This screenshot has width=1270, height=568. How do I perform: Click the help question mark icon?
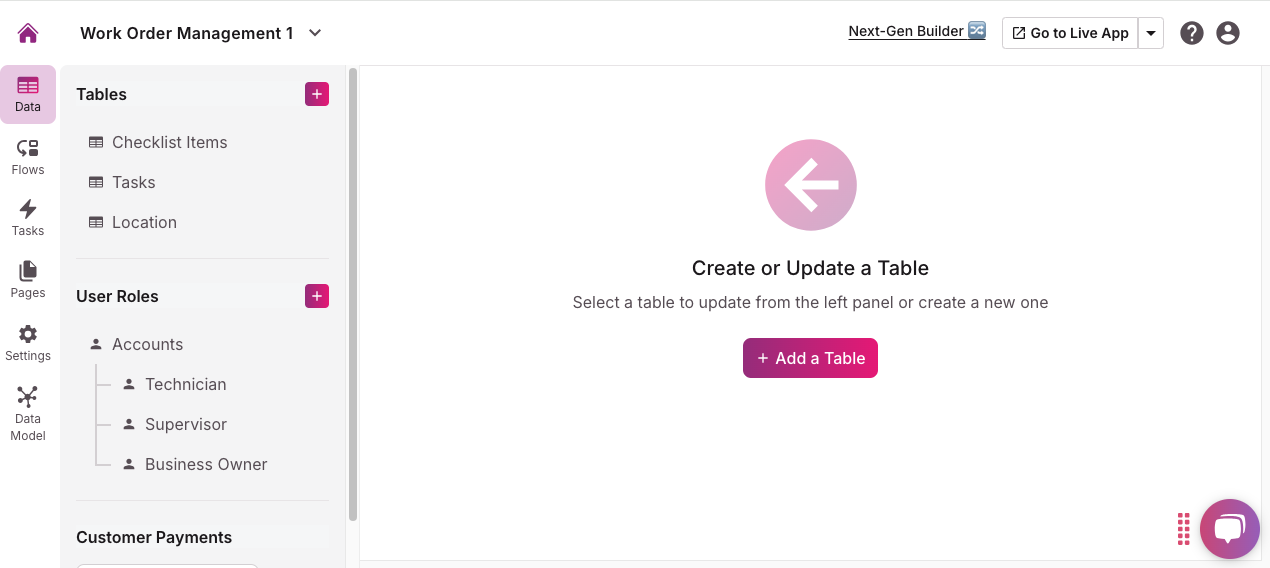pos(1191,33)
